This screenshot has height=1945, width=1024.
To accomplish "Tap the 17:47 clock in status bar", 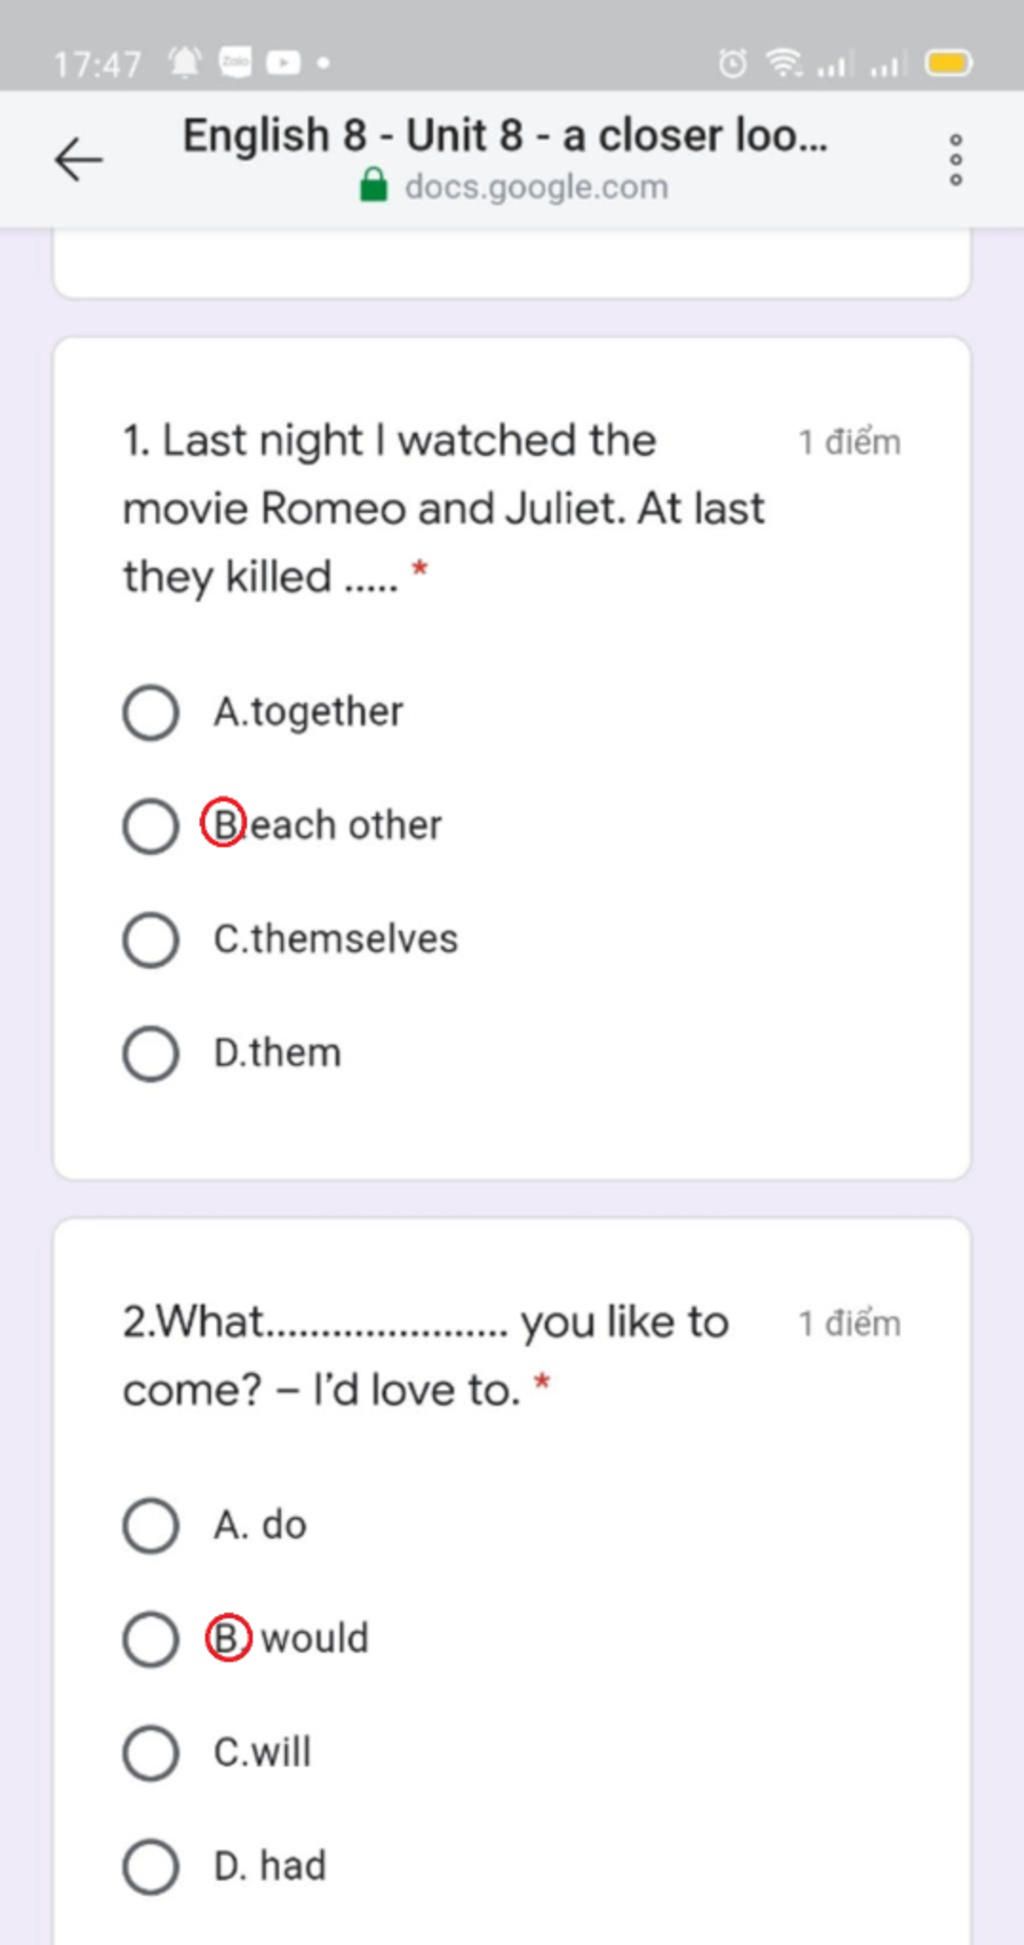I will [x=97, y=64].
